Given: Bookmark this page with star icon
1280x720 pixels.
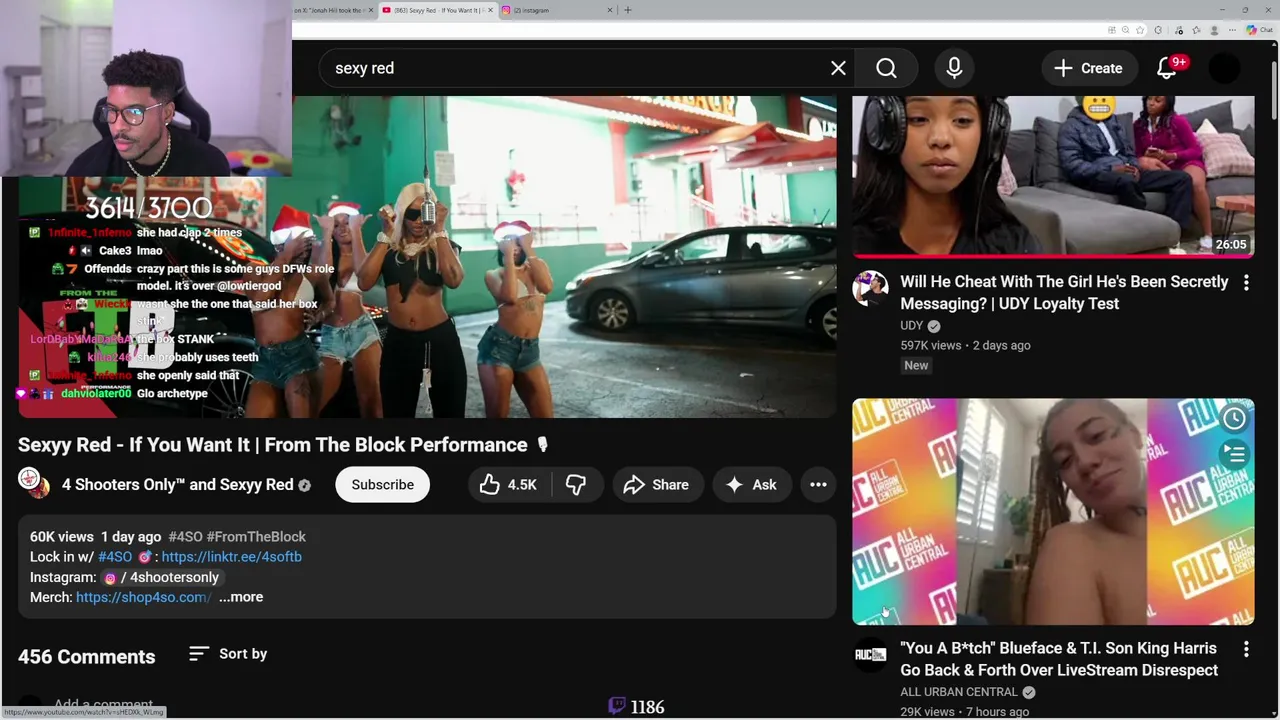Looking at the screenshot, I should (1140, 30).
